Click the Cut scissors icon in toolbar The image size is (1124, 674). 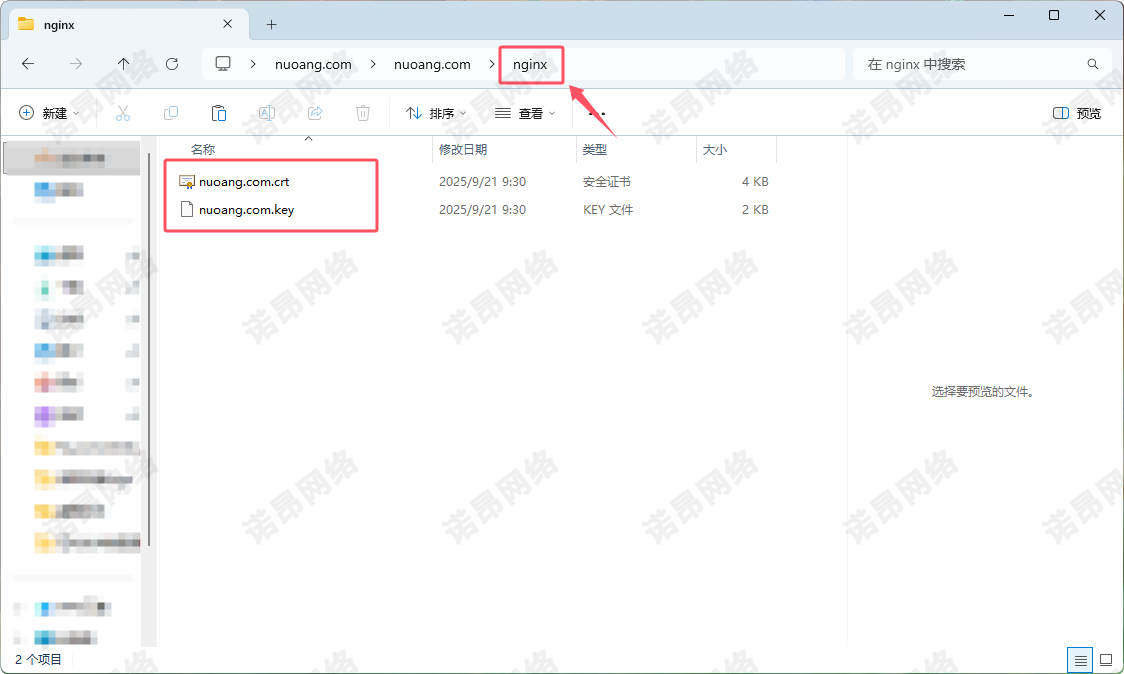click(x=123, y=114)
